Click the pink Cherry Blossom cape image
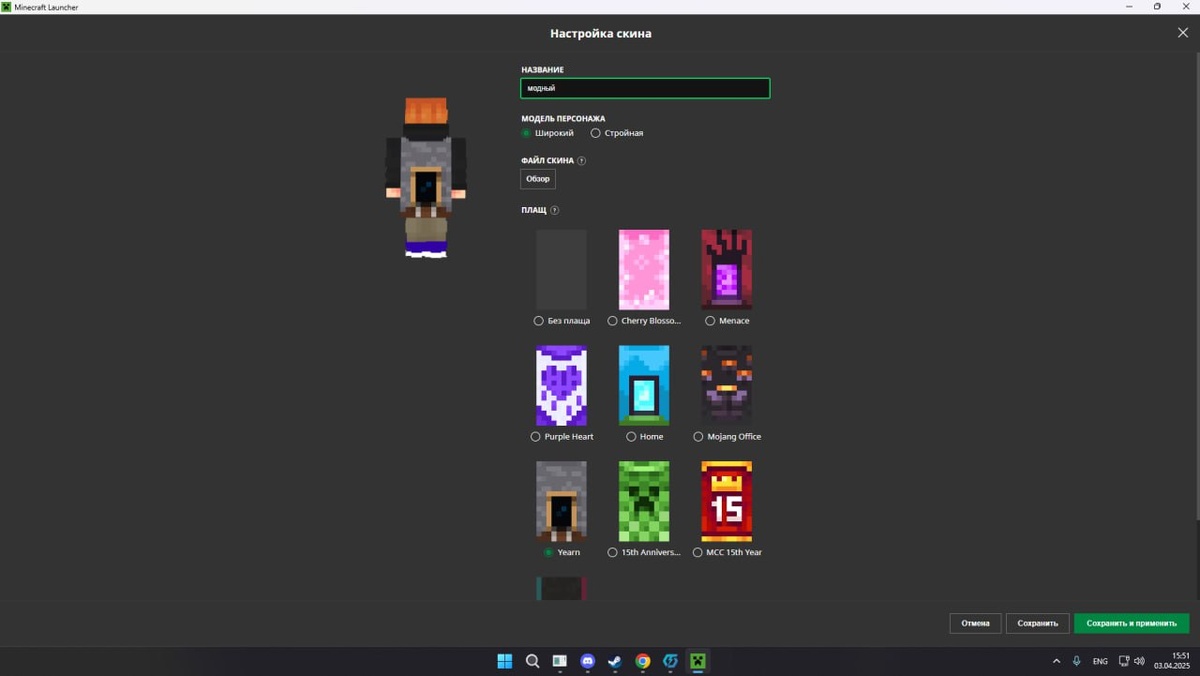This screenshot has width=1200, height=676. click(x=644, y=270)
